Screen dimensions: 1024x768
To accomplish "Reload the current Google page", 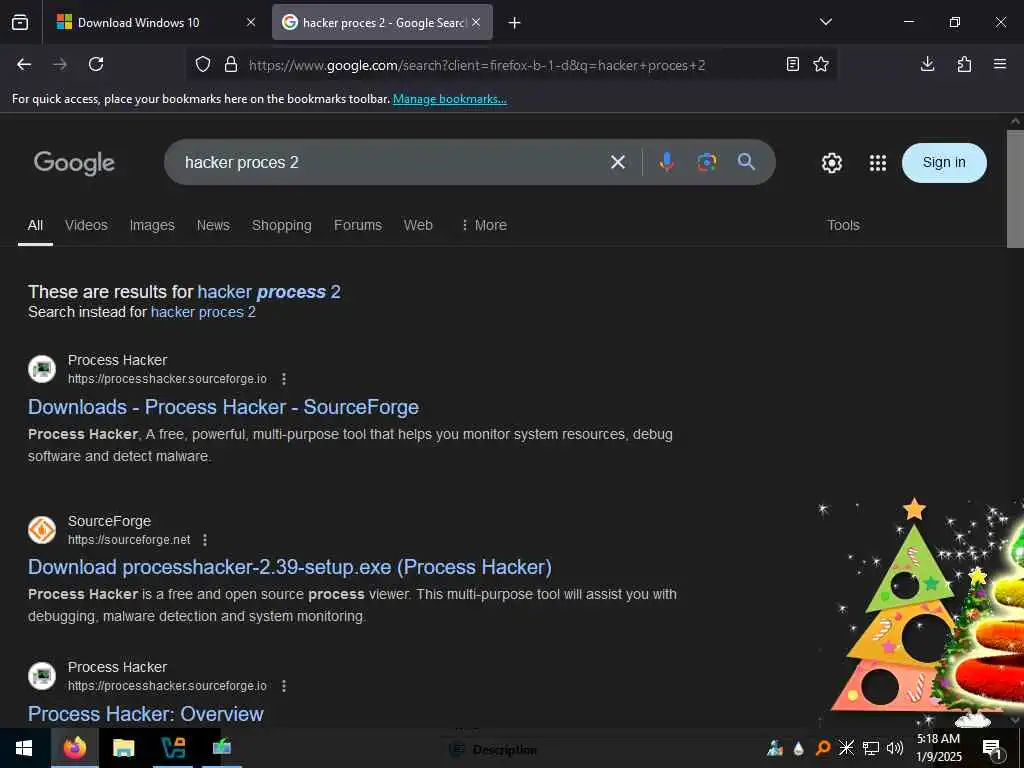I will tap(96, 64).
